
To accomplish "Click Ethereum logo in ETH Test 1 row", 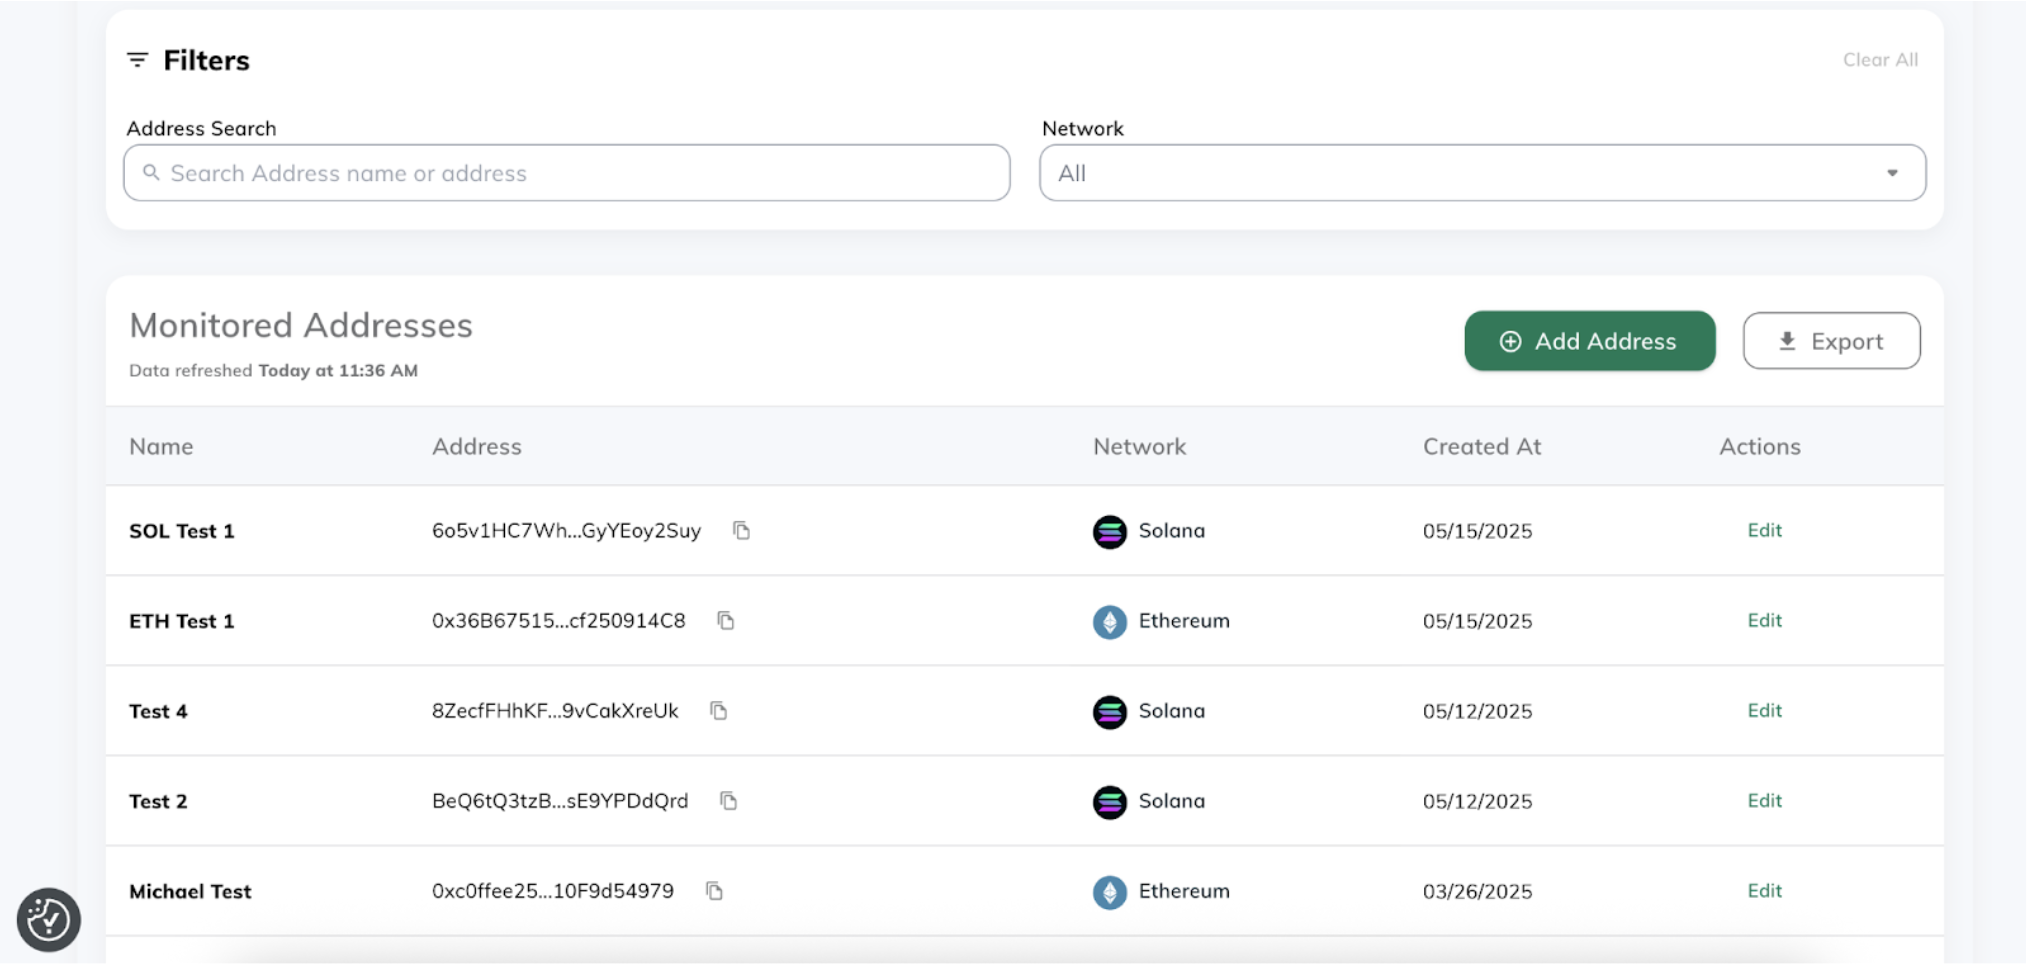I will click(1109, 622).
